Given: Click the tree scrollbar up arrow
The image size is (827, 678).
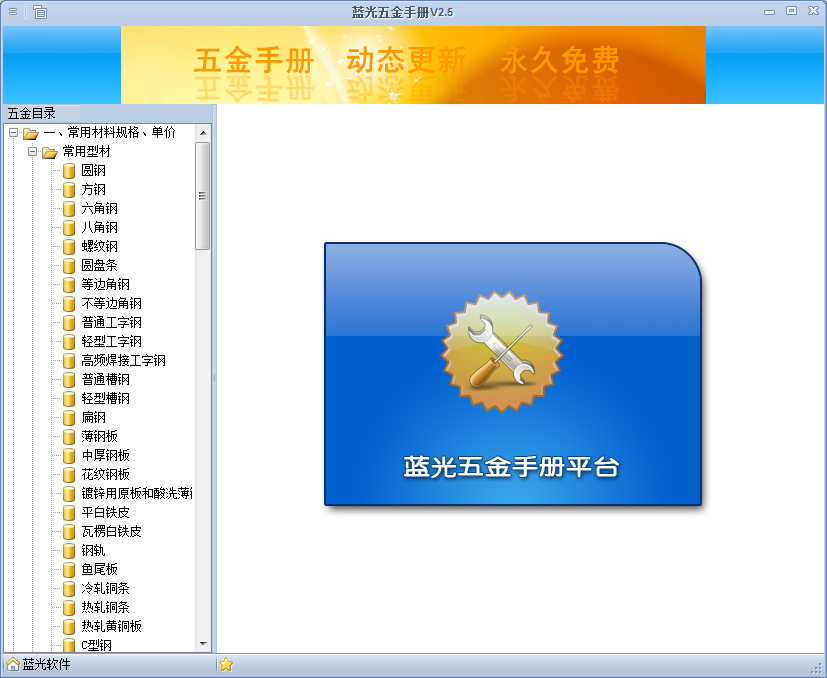Looking at the screenshot, I should (x=203, y=133).
